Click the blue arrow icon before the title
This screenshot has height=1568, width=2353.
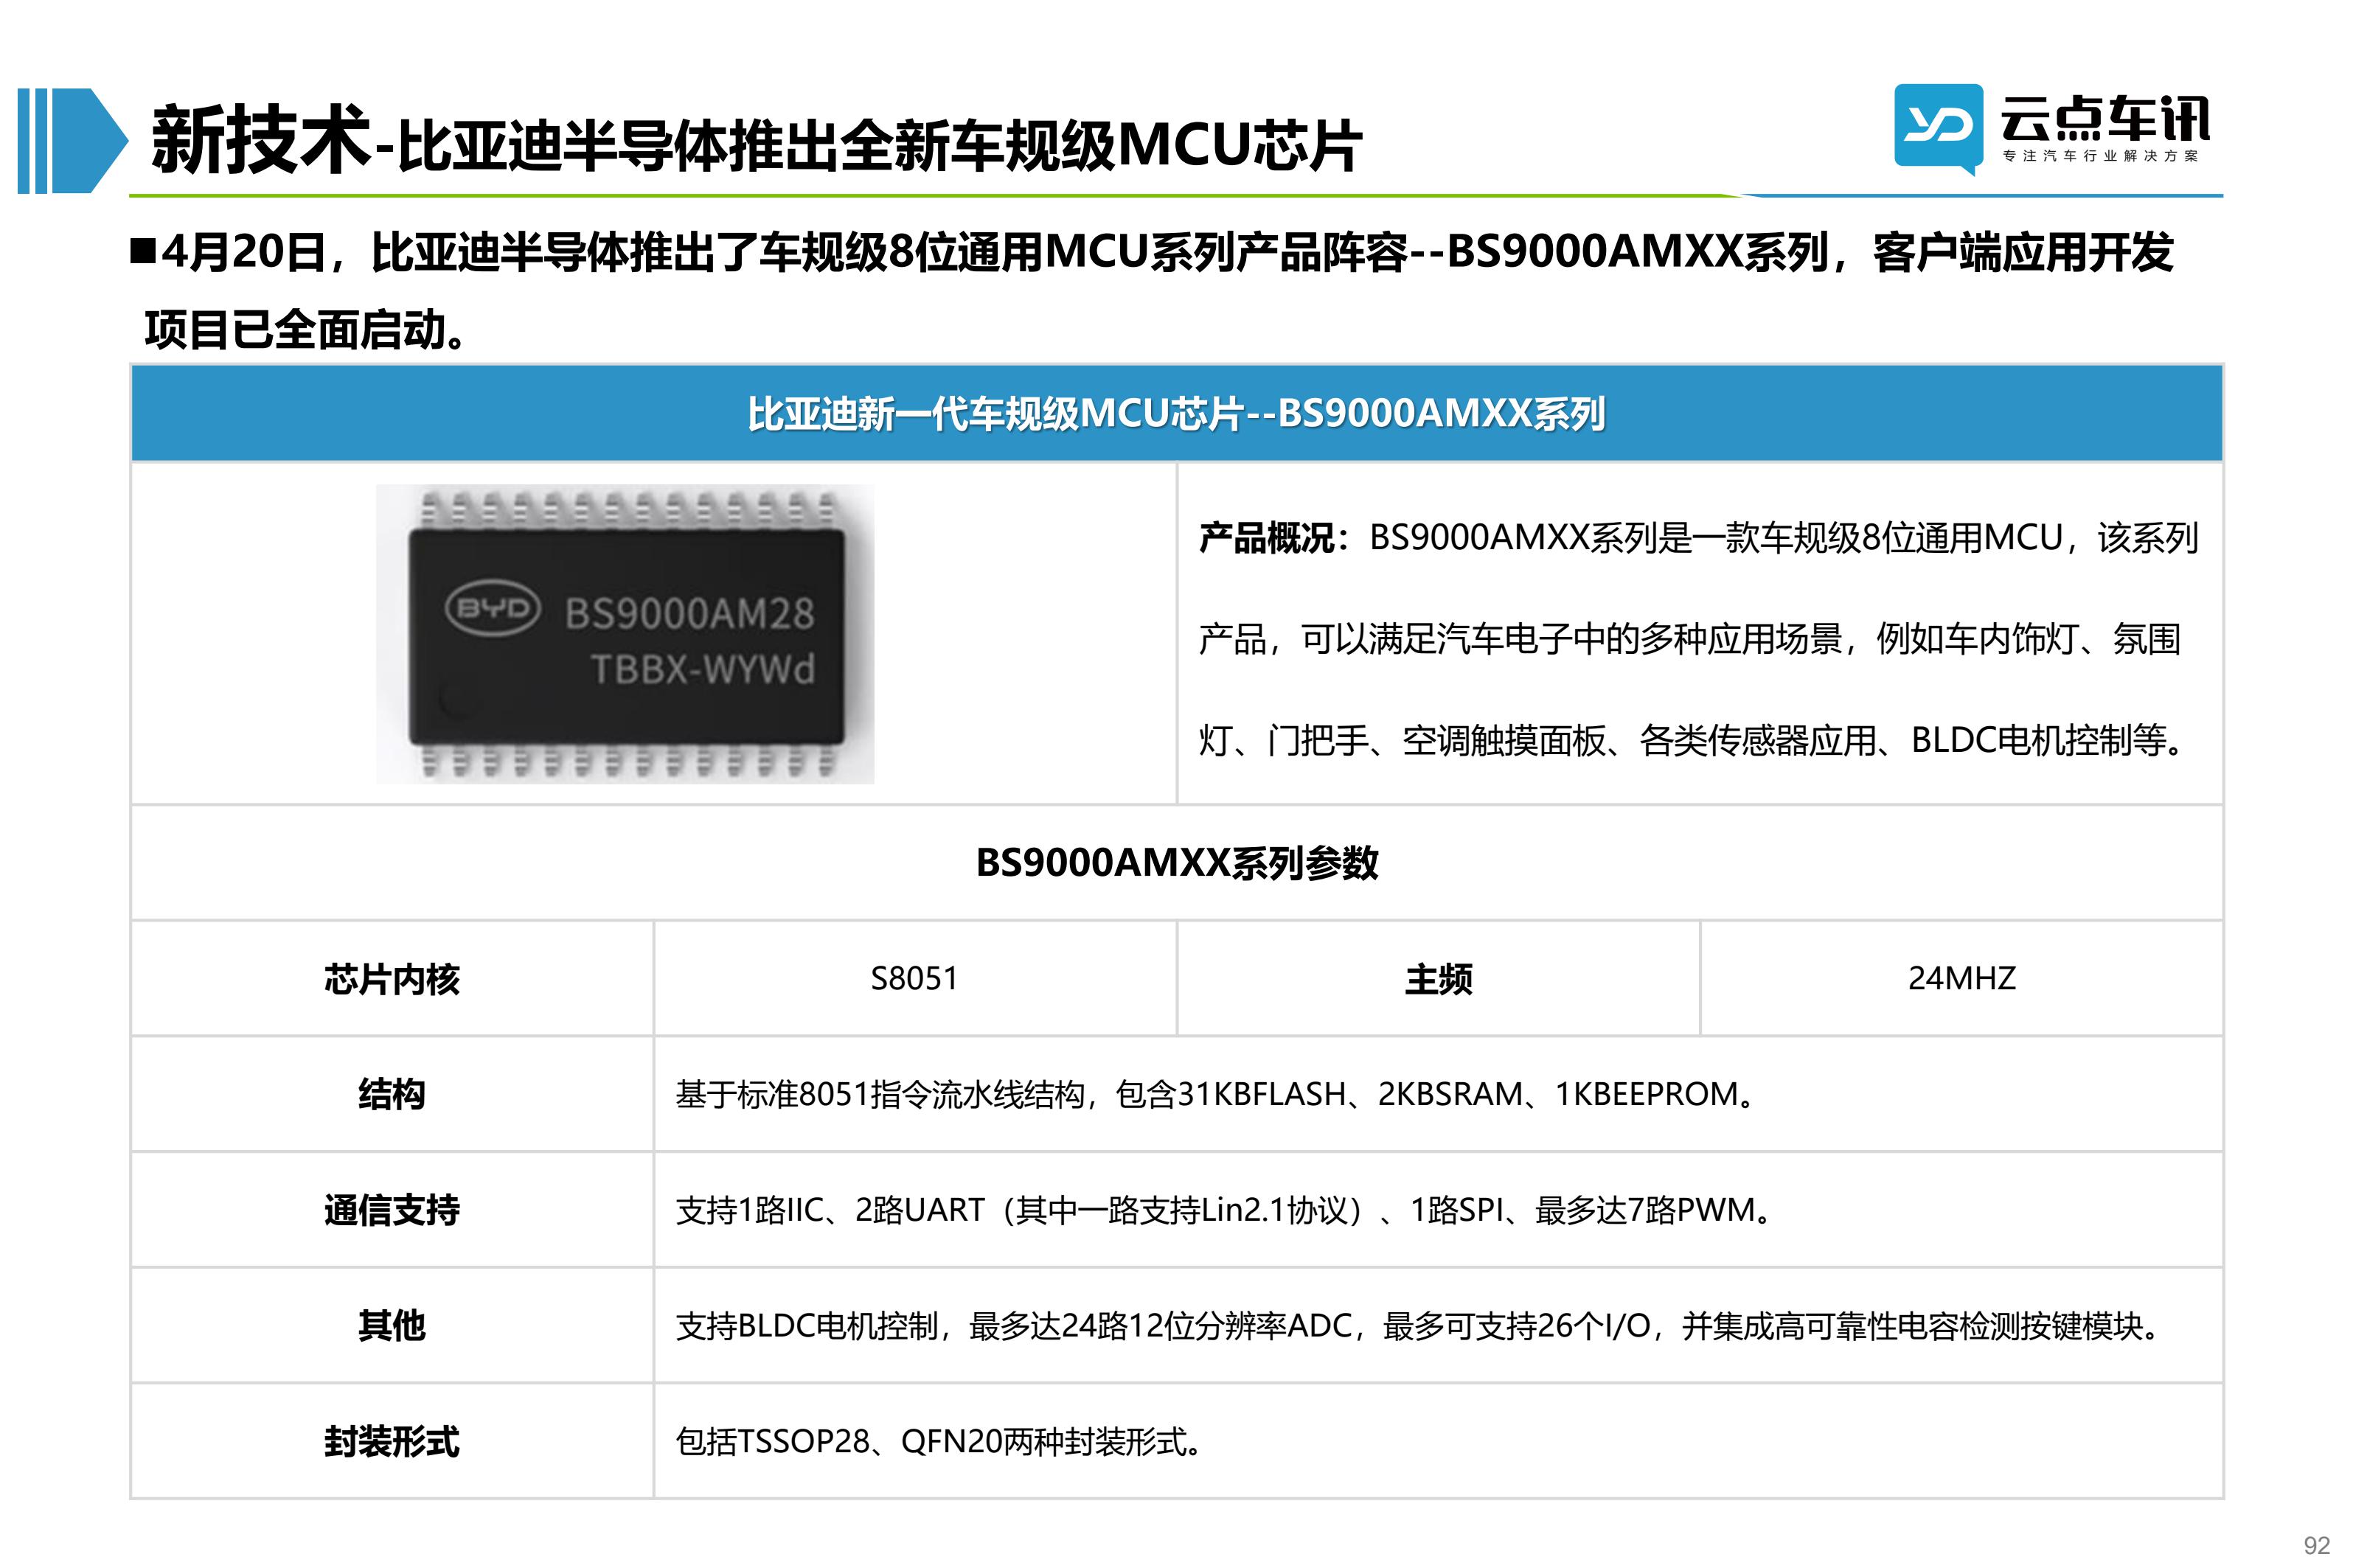click(x=73, y=140)
